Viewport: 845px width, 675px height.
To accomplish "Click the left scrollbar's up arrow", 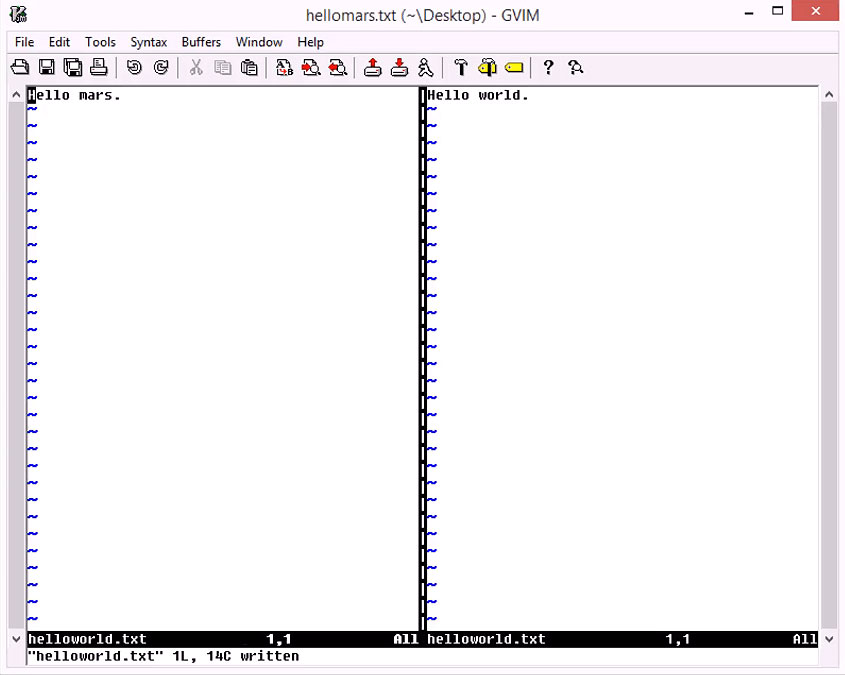I will tap(16, 95).
